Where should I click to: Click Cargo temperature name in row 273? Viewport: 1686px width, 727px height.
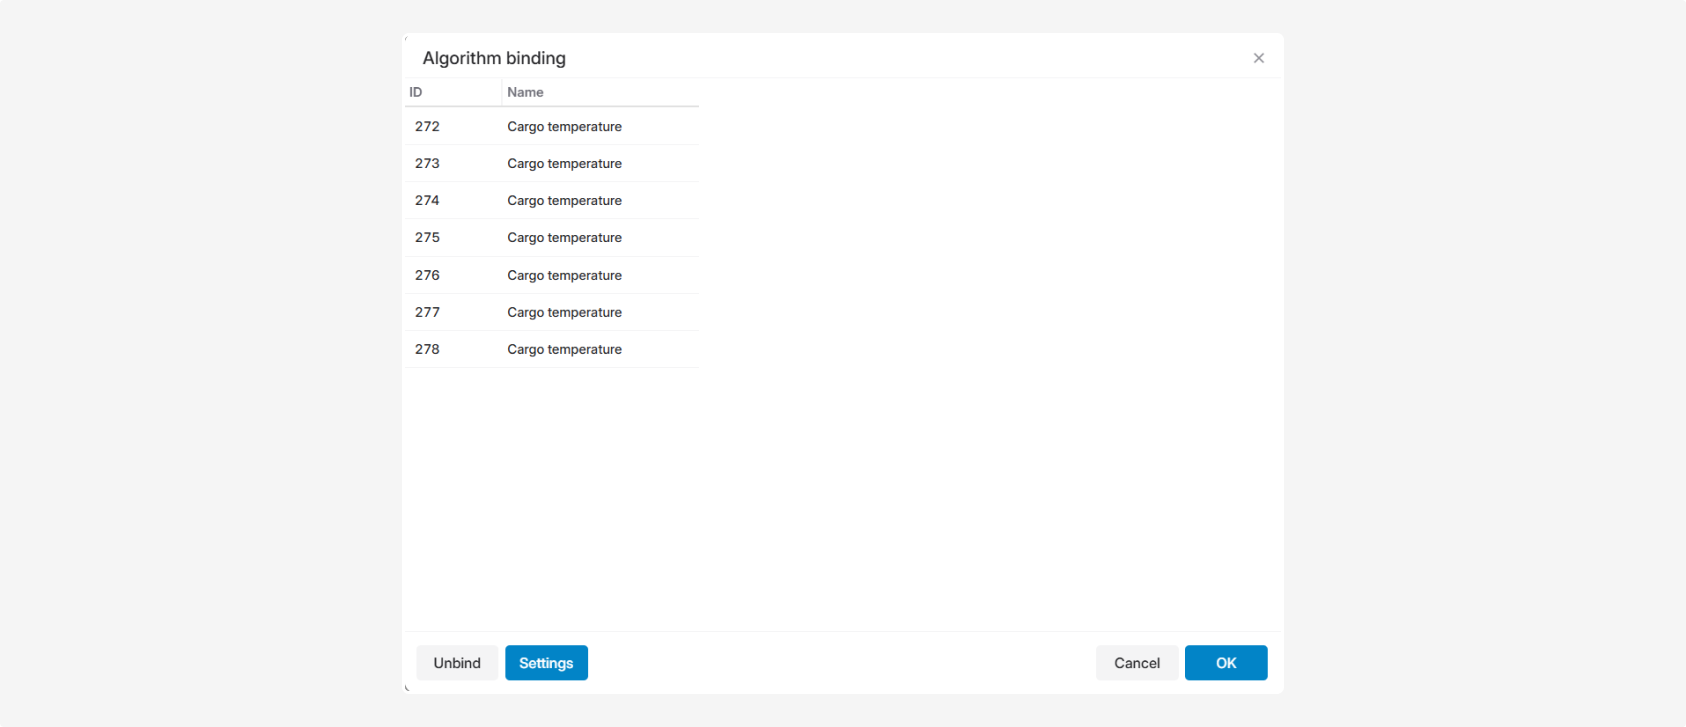point(564,164)
